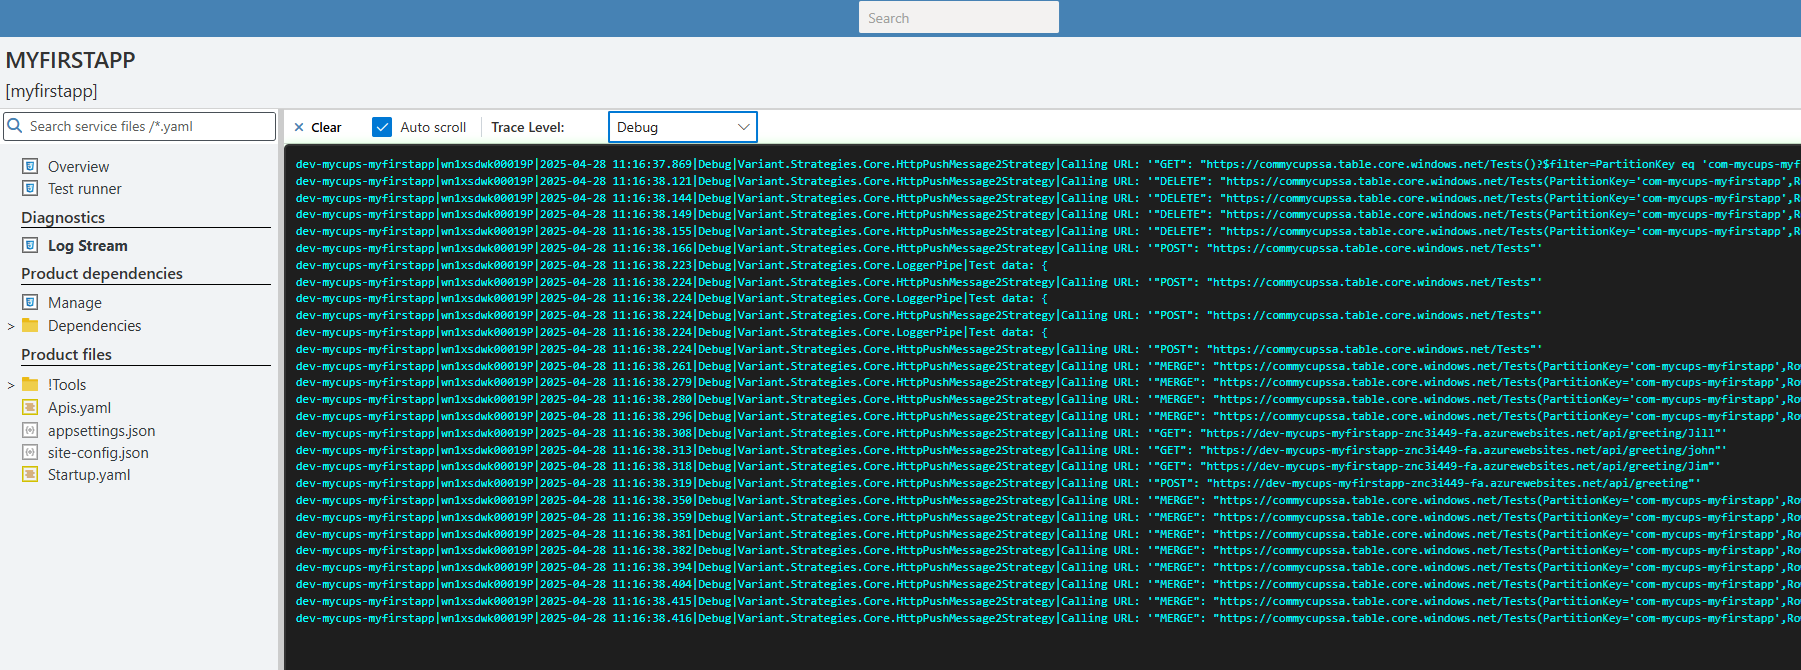
Task: Clear the log stream output
Action: pyautogui.click(x=317, y=127)
